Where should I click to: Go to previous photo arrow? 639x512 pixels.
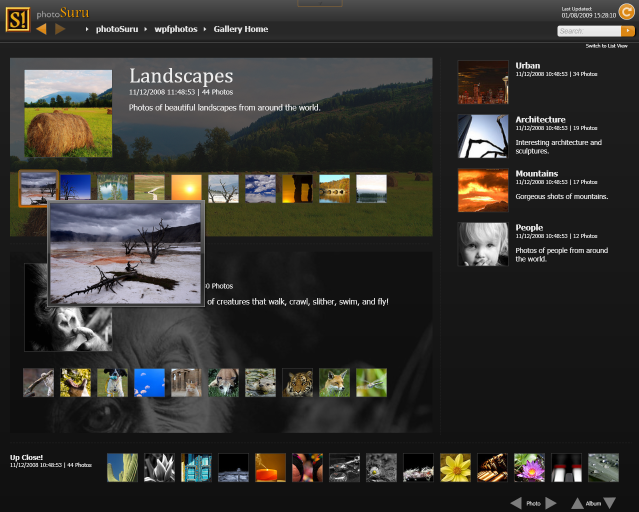[x=516, y=503]
